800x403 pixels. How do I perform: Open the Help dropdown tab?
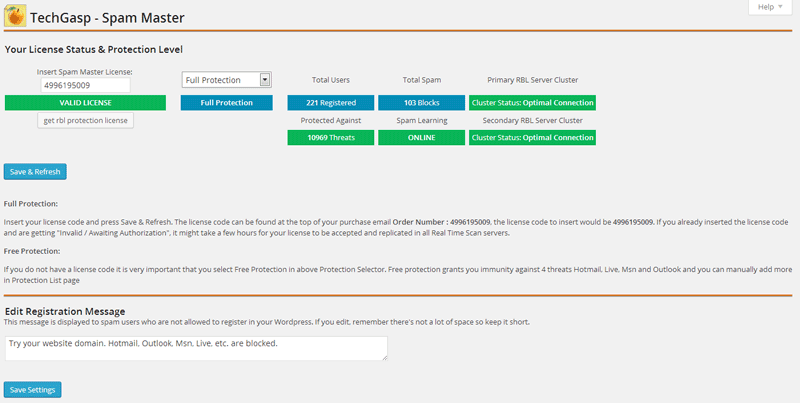click(769, 7)
